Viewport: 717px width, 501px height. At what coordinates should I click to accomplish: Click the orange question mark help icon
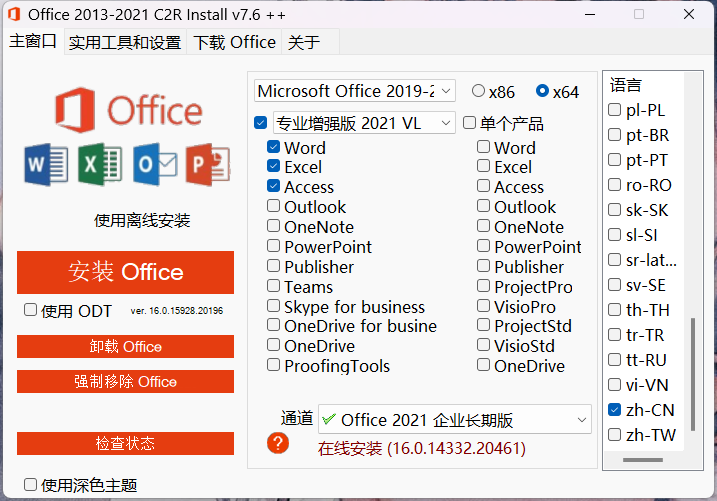[278, 442]
